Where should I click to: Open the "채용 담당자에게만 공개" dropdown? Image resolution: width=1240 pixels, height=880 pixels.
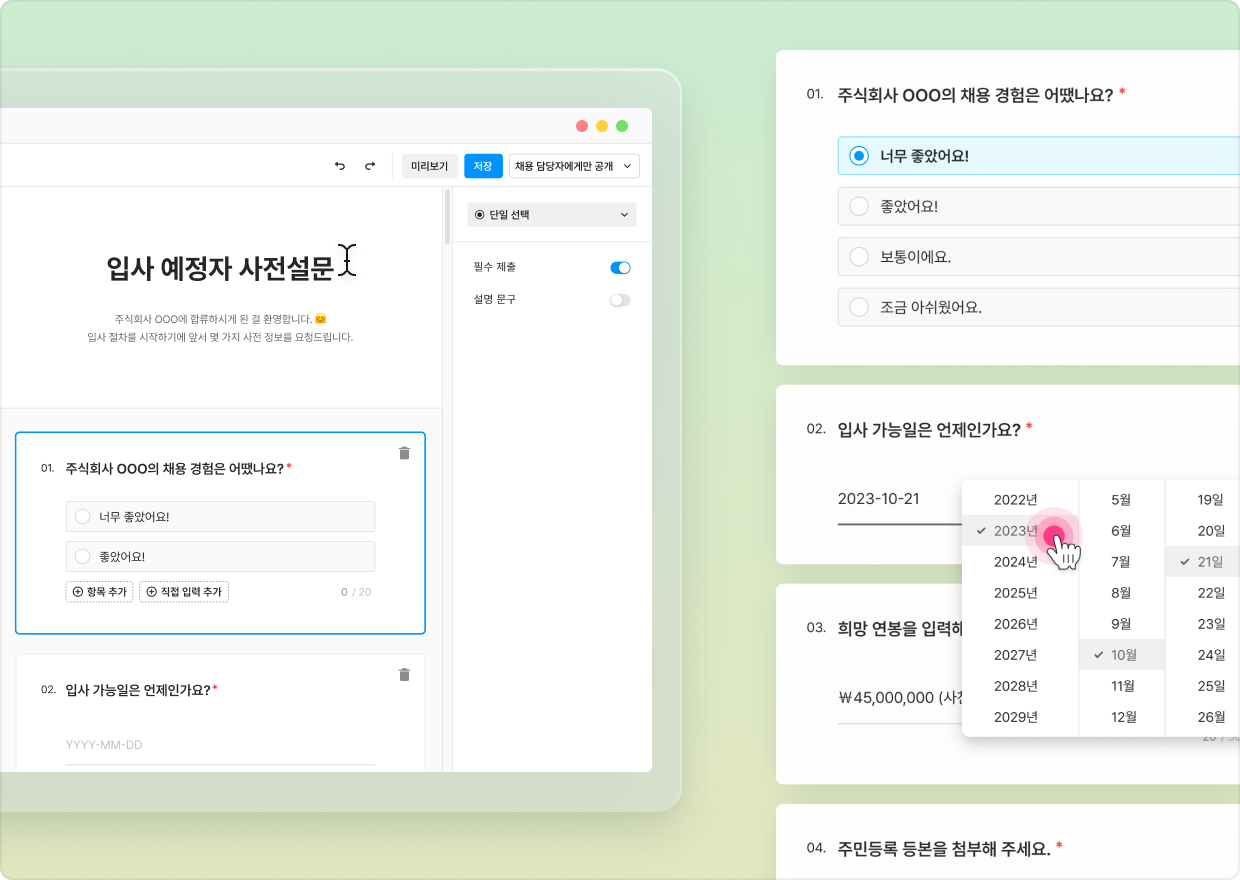pos(573,166)
